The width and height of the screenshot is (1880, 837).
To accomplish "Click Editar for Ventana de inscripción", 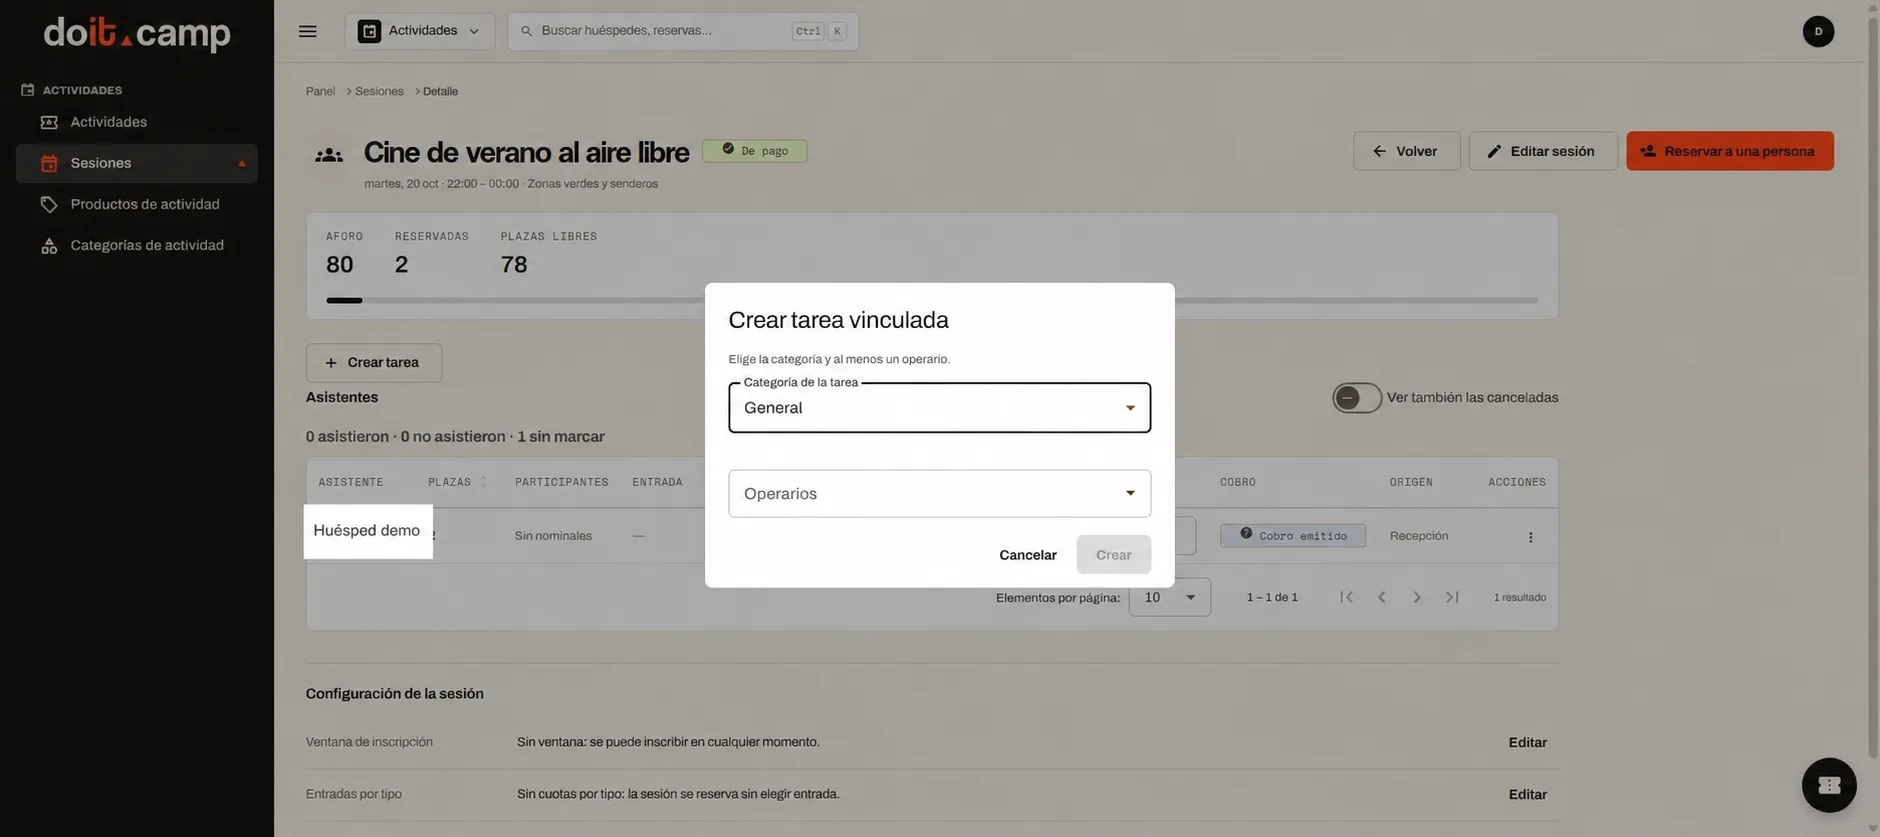I will [1527, 743].
